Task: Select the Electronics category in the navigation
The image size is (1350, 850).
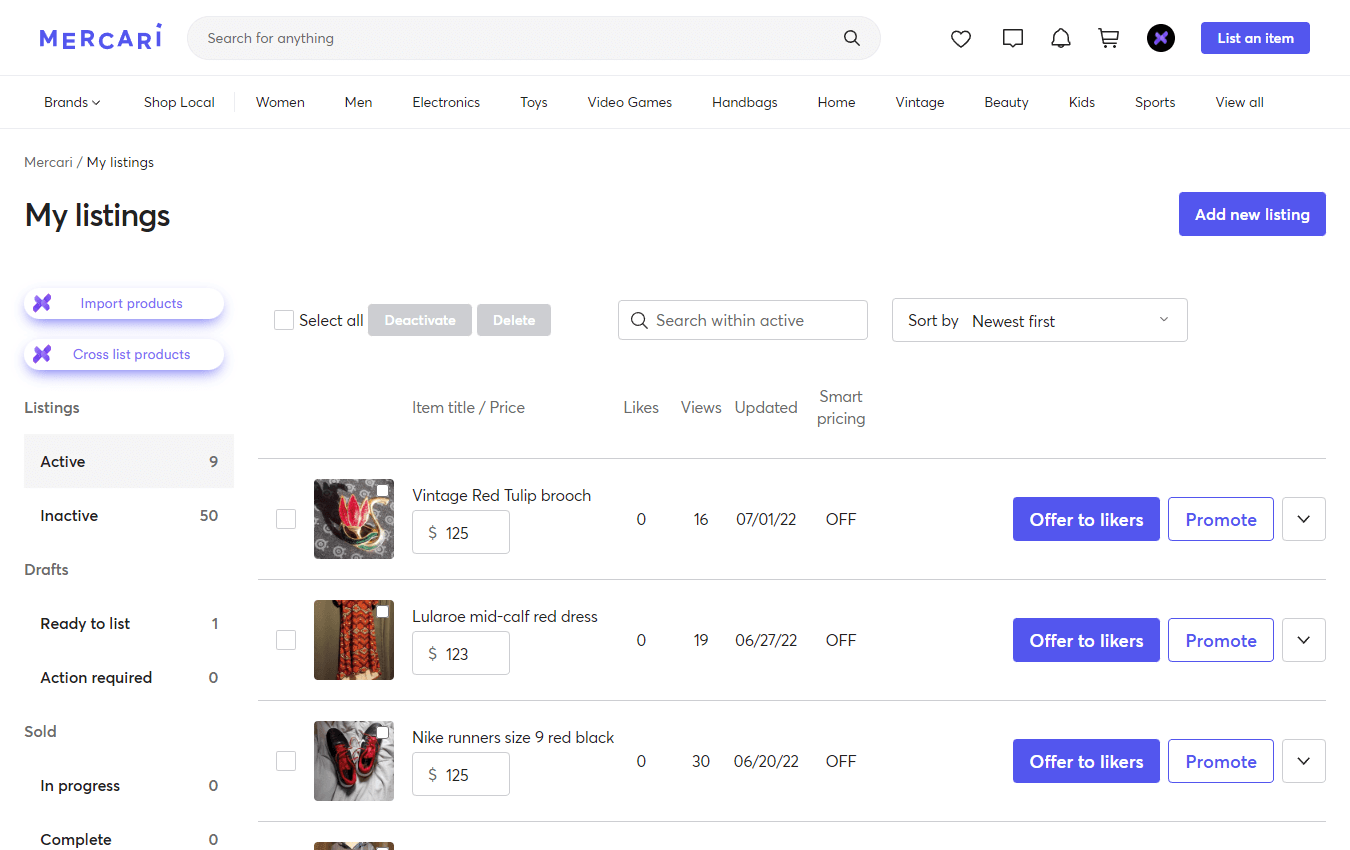Action: (x=446, y=101)
